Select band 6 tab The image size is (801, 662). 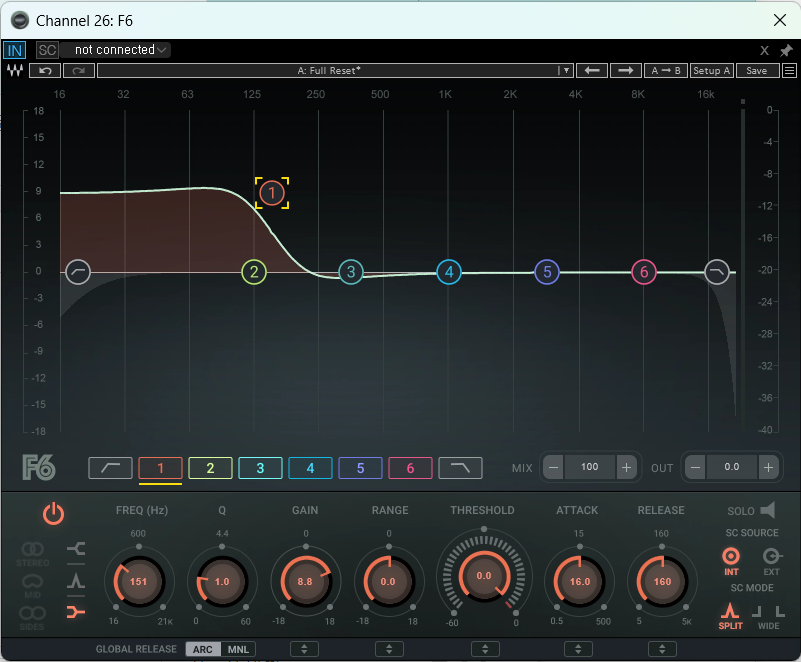(x=410, y=467)
